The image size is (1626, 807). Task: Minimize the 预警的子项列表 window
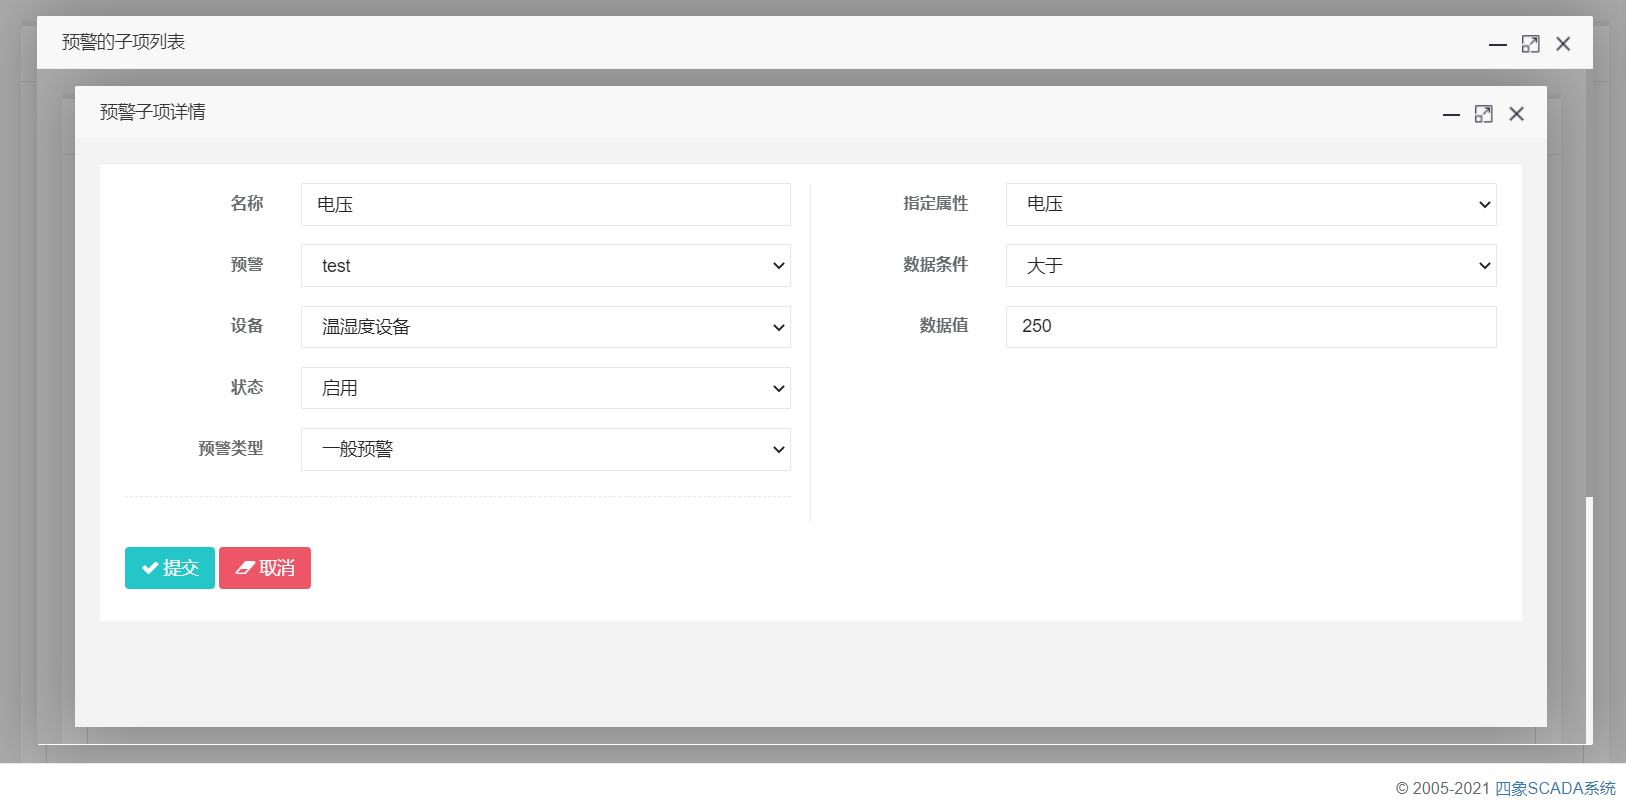click(x=1497, y=45)
